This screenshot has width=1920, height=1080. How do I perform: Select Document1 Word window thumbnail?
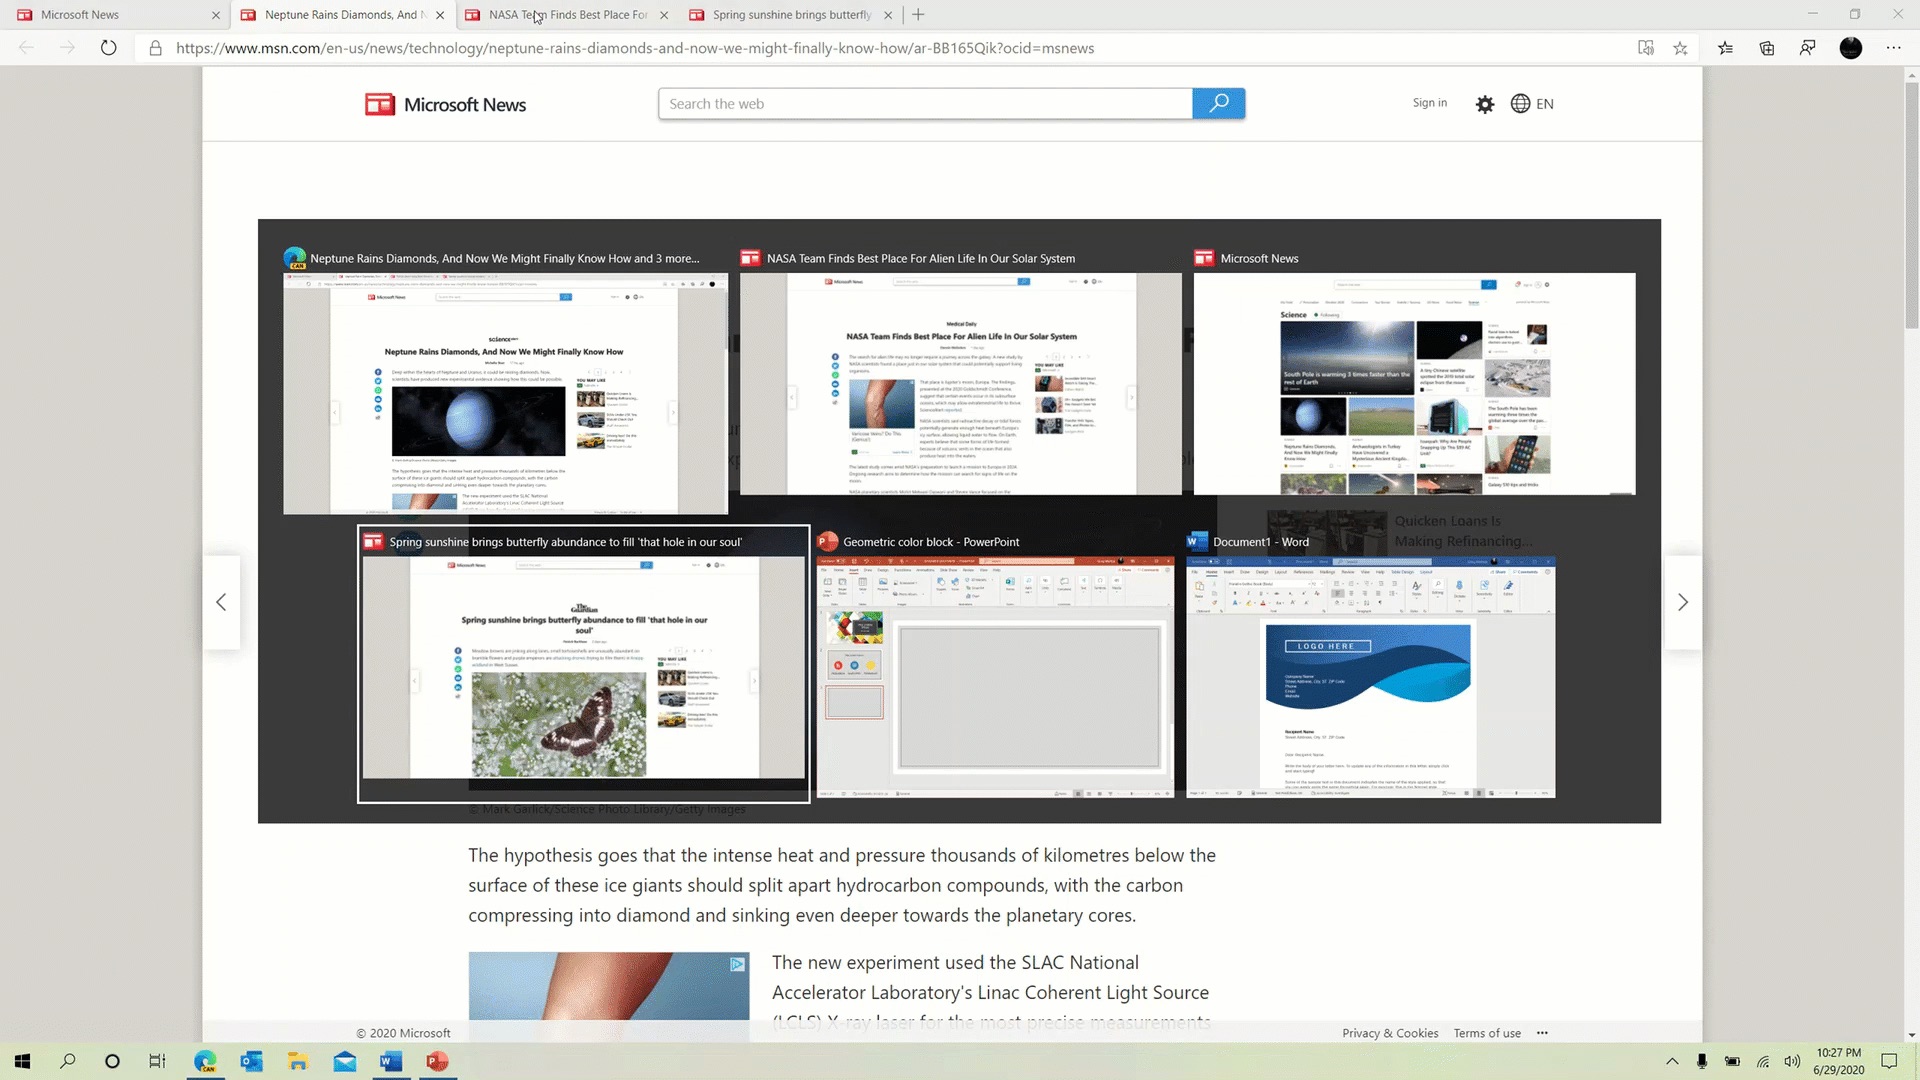coord(1370,675)
